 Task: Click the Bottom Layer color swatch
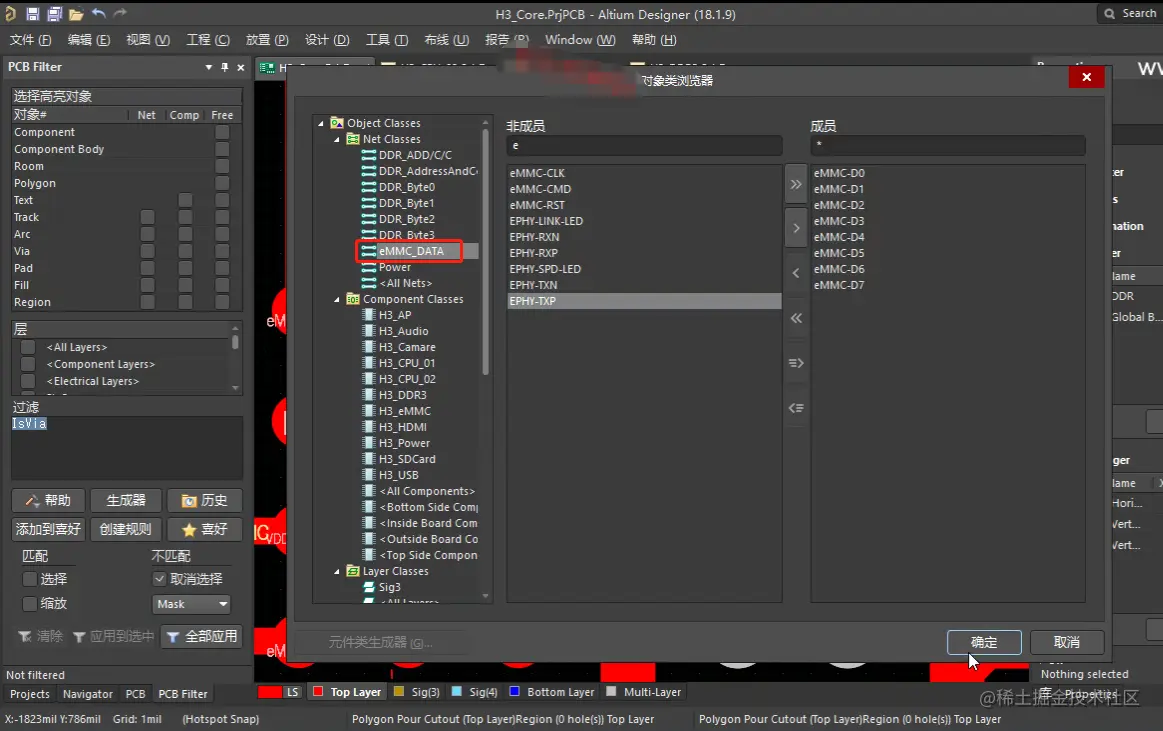pos(515,692)
